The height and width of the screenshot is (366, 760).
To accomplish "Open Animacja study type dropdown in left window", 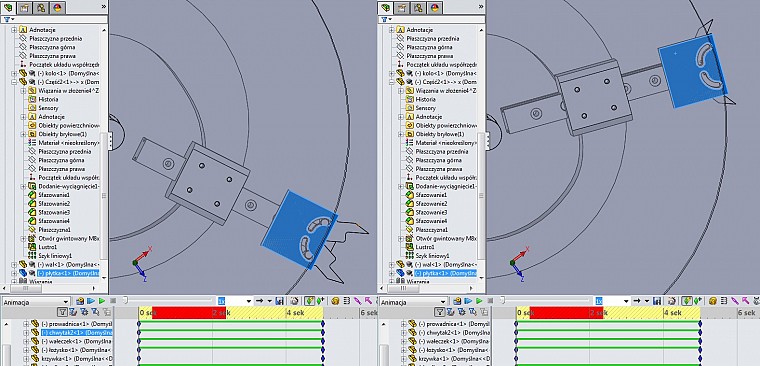I will tap(65, 302).
